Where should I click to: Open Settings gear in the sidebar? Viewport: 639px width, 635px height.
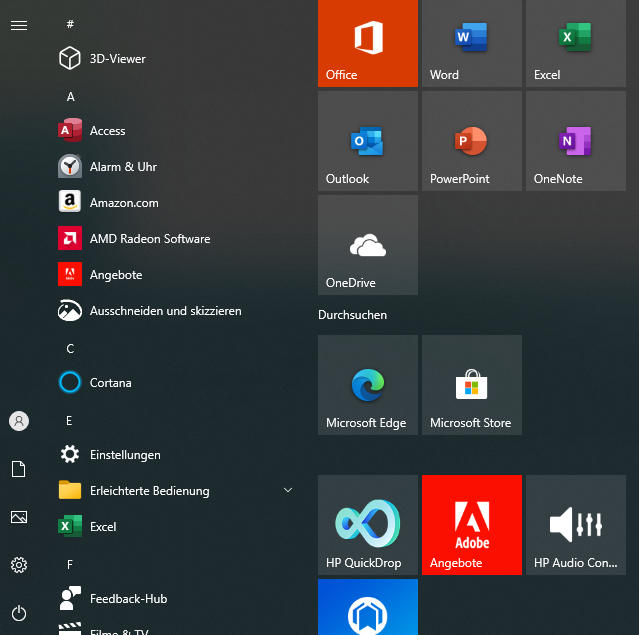[x=19, y=565]
